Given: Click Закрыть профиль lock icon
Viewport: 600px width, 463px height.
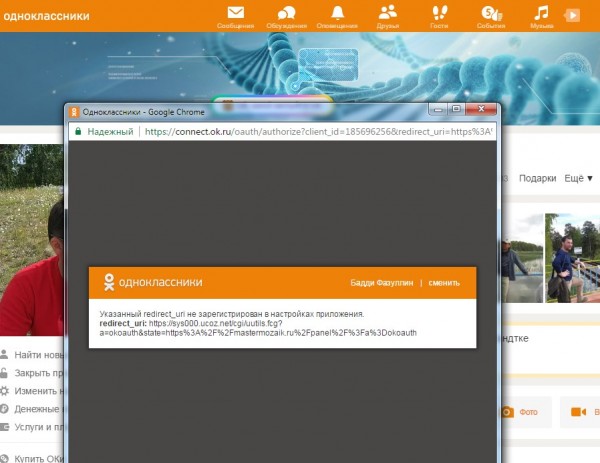Looking at the screenshot, I should tap(4, 373).
